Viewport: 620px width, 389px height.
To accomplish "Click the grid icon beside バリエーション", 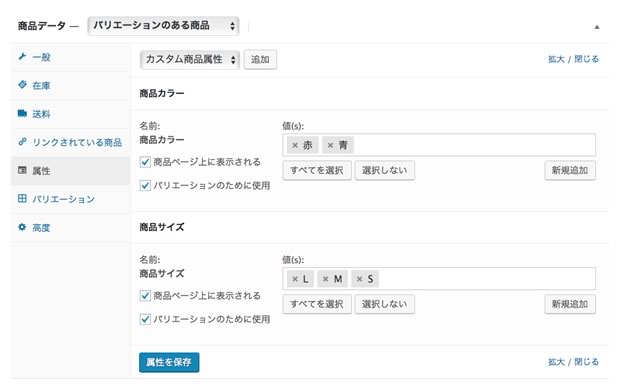I will click(x=22, y=198).
